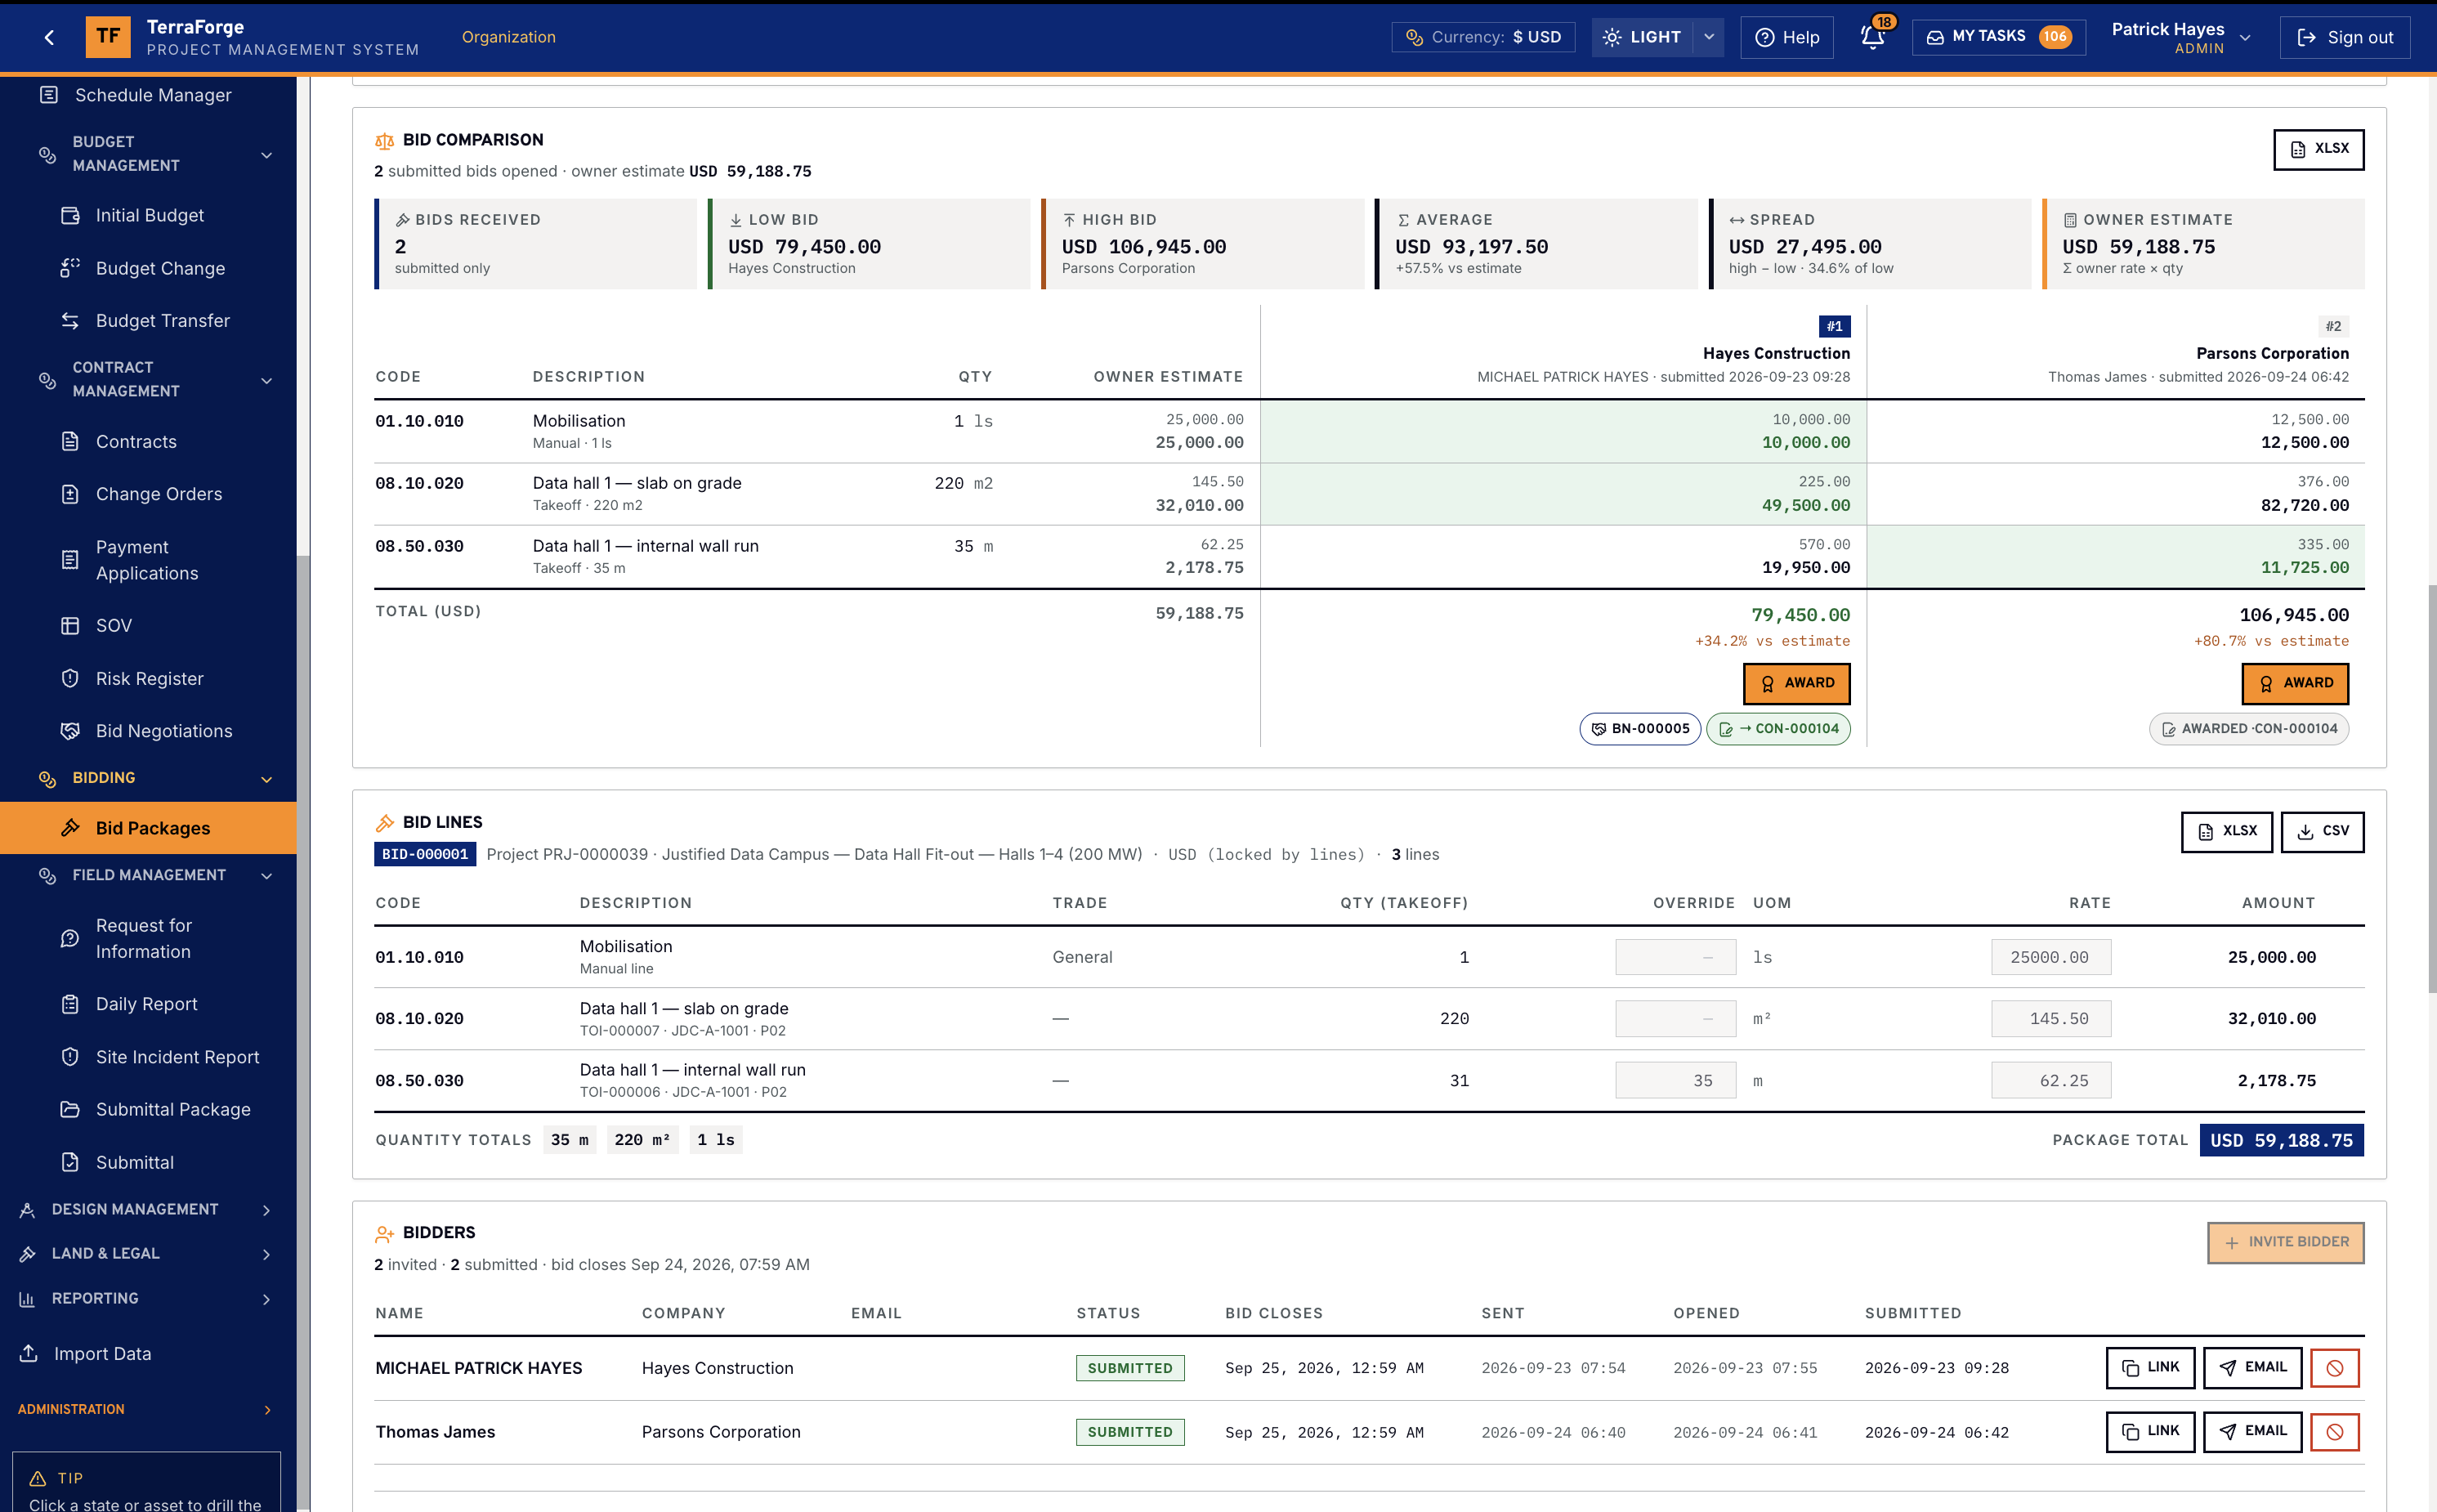Export Bid Lines as CSV
2437x1512 pixels.
[2322, 832]
